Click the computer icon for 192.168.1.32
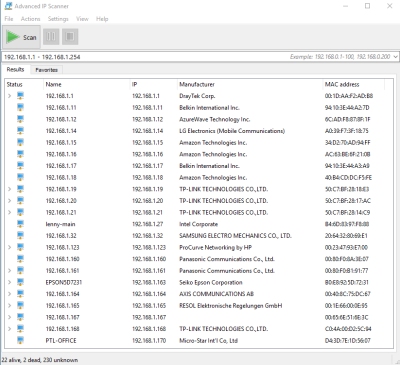400x365 pixels. (x=20, y=236)
